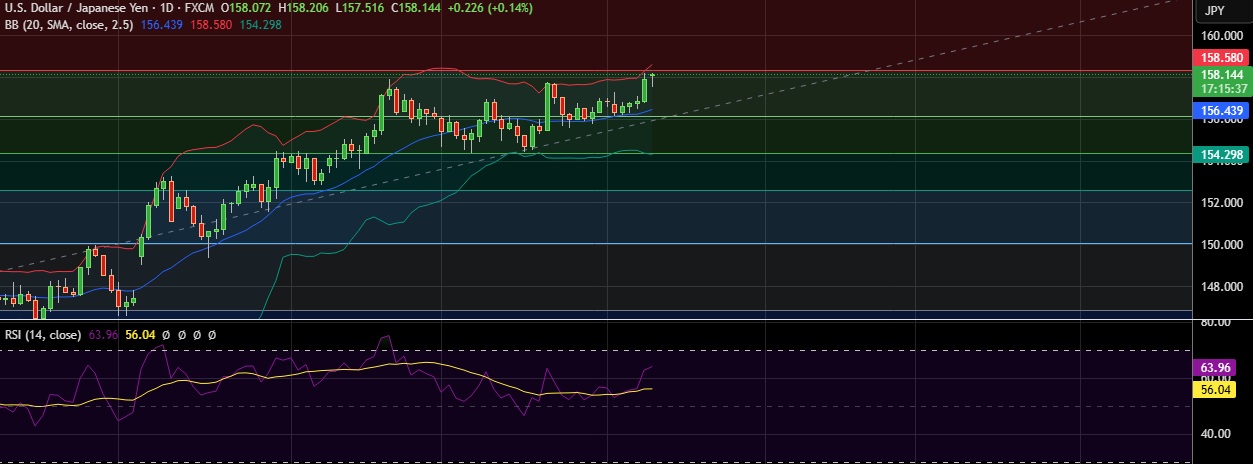Image resolution: width=1253 pixels, height=464 pixels.
Task: Select the RSI (14, close) indicator legend
Action: pyautogui.click(x=43, y=335)
